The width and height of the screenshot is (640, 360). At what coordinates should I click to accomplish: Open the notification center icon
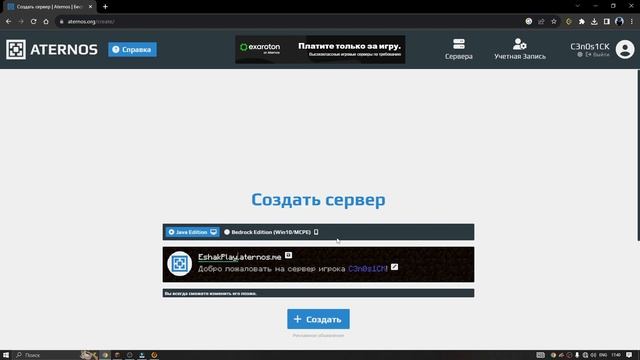point(629,355)
